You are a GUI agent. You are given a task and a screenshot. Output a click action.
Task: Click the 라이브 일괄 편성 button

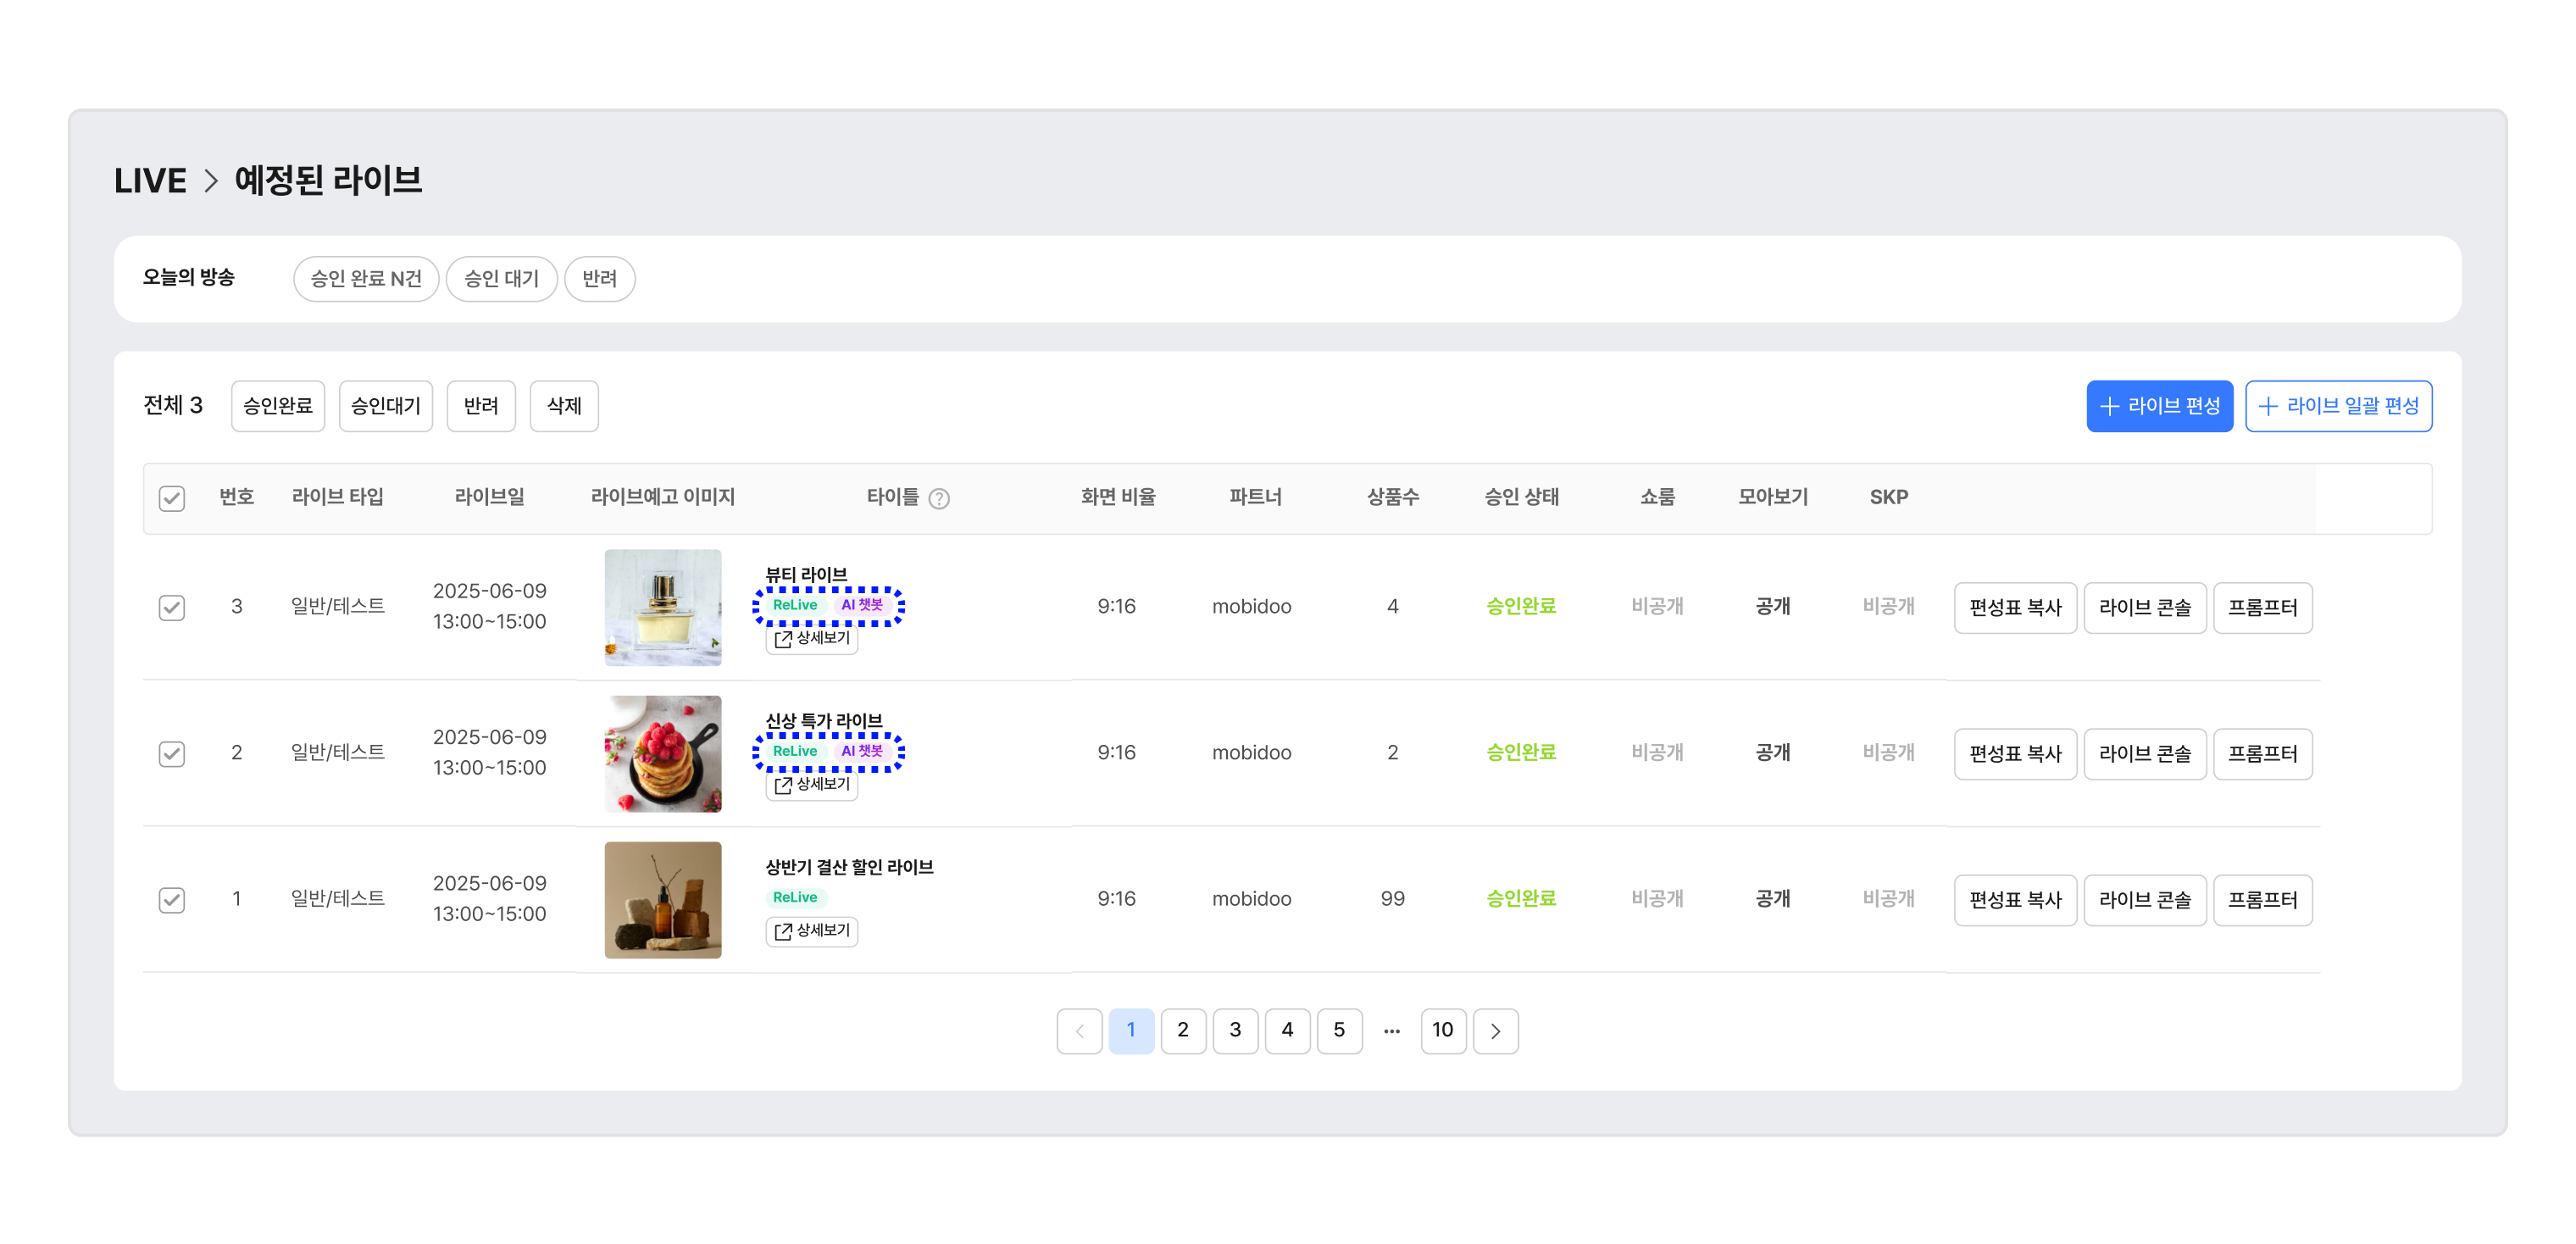tap(2337, 406)
